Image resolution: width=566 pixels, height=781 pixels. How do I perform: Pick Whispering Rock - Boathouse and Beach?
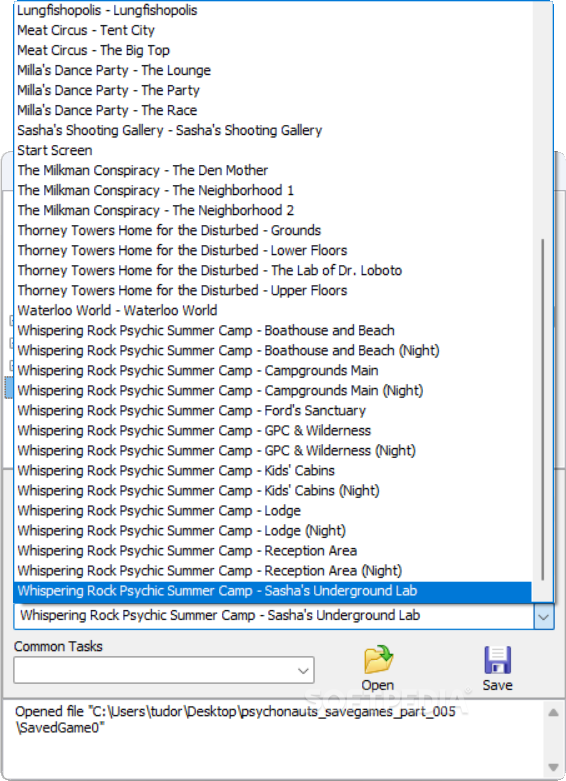pos(273,330)
